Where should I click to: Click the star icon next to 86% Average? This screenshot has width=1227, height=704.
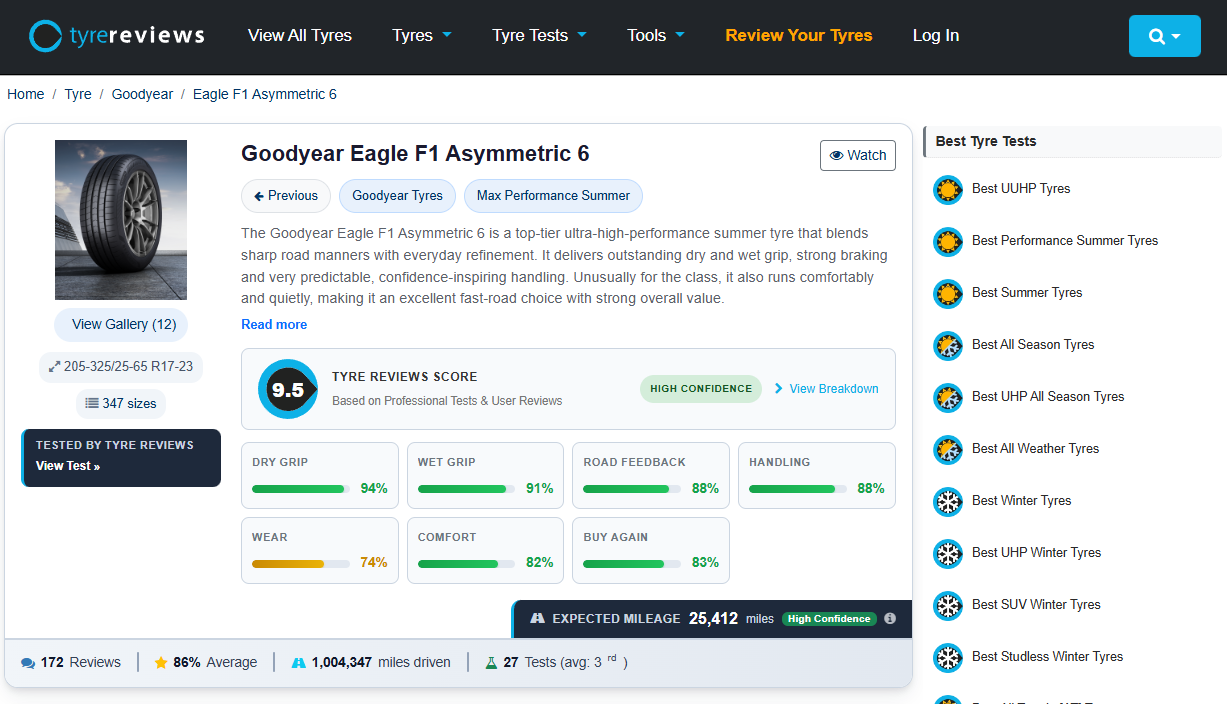(x=161, y=661)
